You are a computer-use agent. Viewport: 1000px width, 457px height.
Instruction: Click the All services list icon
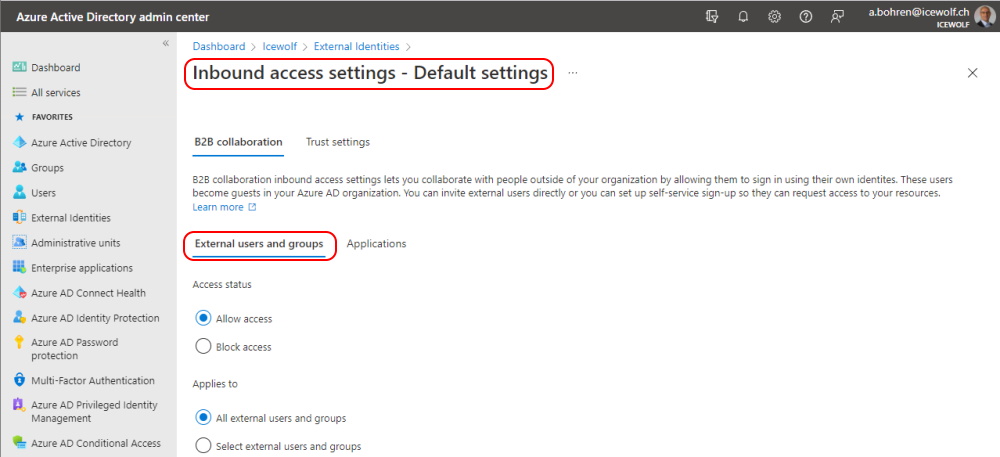coord(19,92)
